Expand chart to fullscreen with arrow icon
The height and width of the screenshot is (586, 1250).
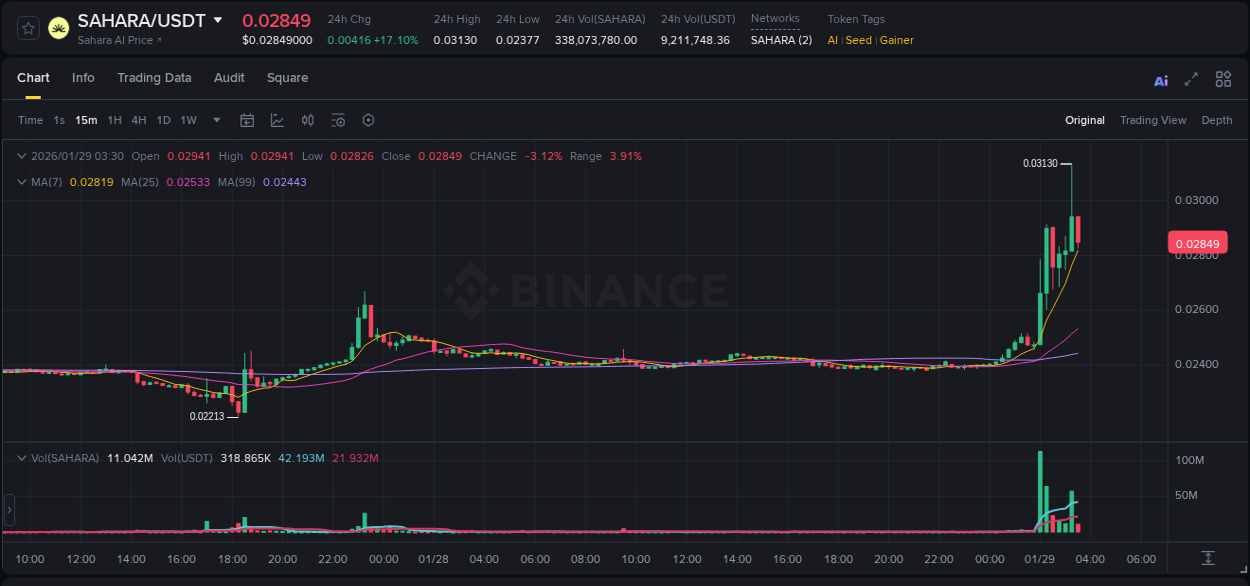point(1190,79)
